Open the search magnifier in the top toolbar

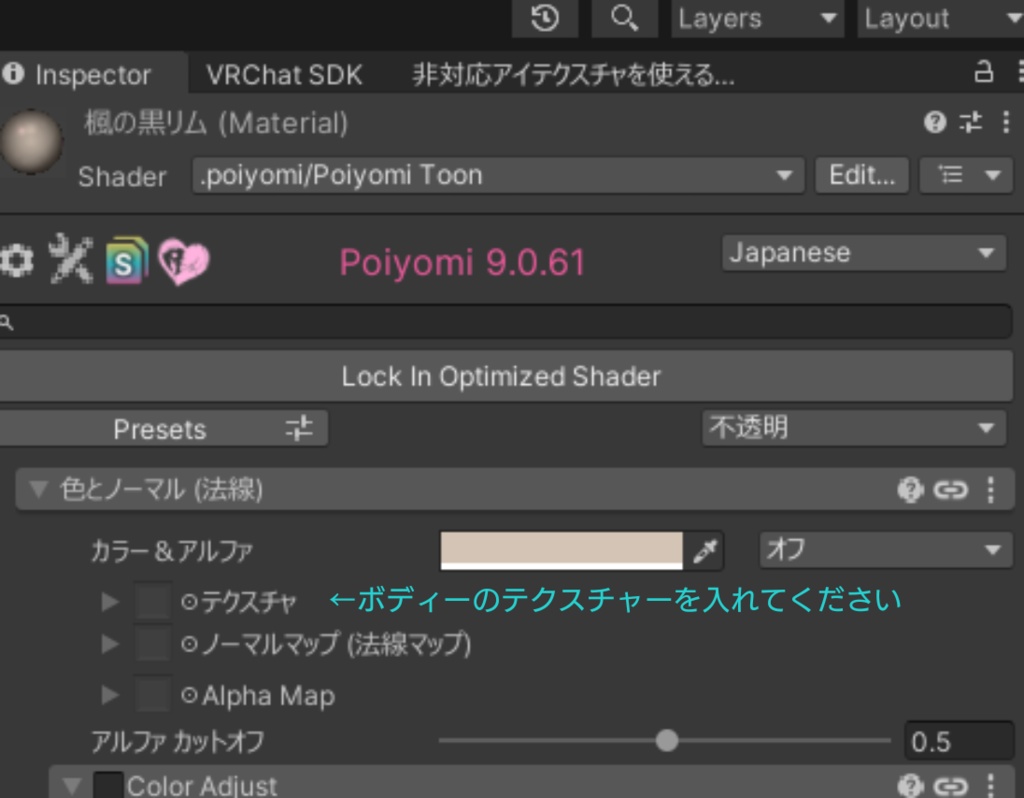[624, 18]
